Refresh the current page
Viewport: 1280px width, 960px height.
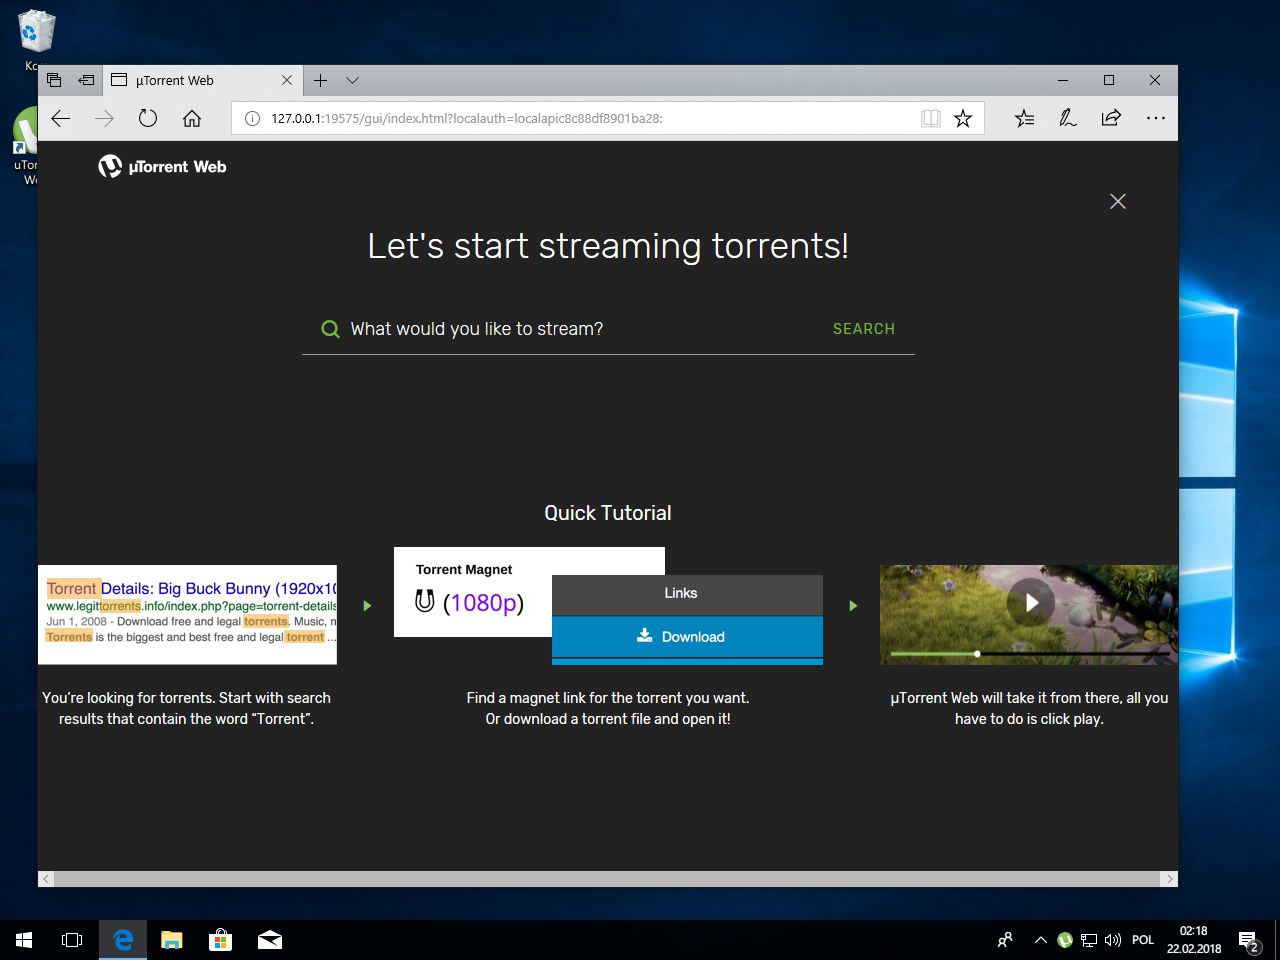coord(148,118)
